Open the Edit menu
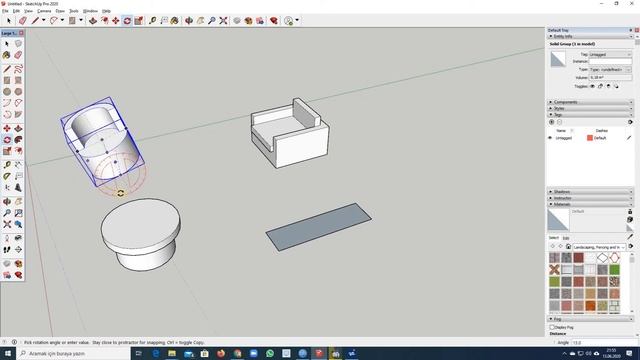640x360 pixels. (x=16, y=11)
